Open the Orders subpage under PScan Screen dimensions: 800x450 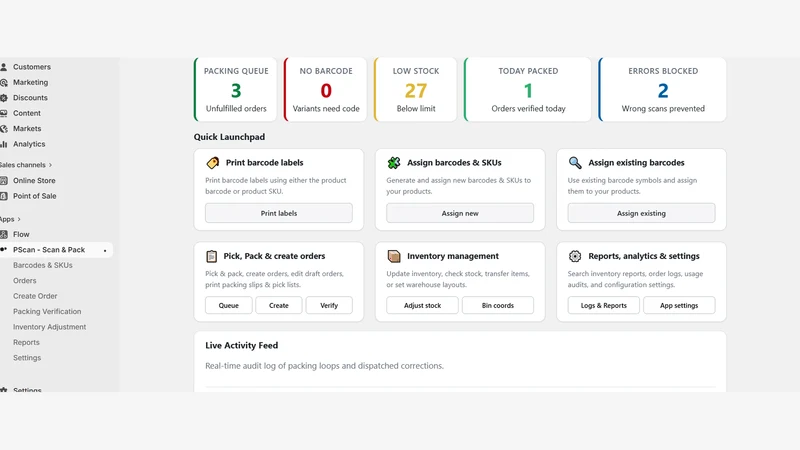(24, 281)
